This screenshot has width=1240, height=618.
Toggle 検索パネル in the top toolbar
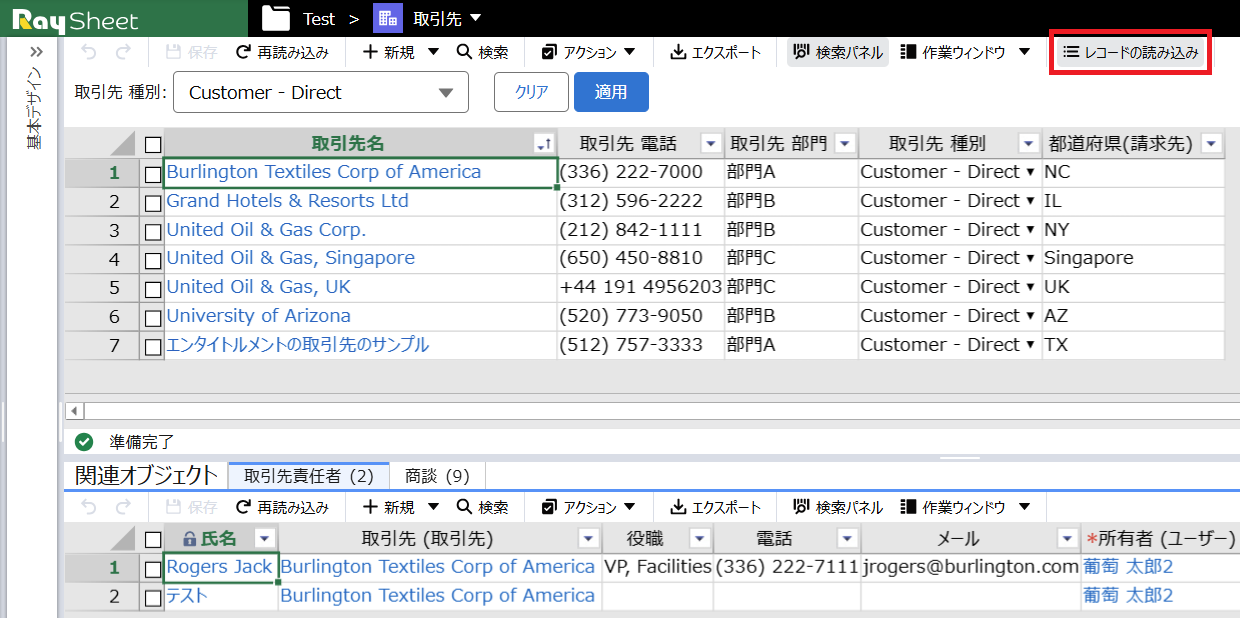(x=838, y=52)
